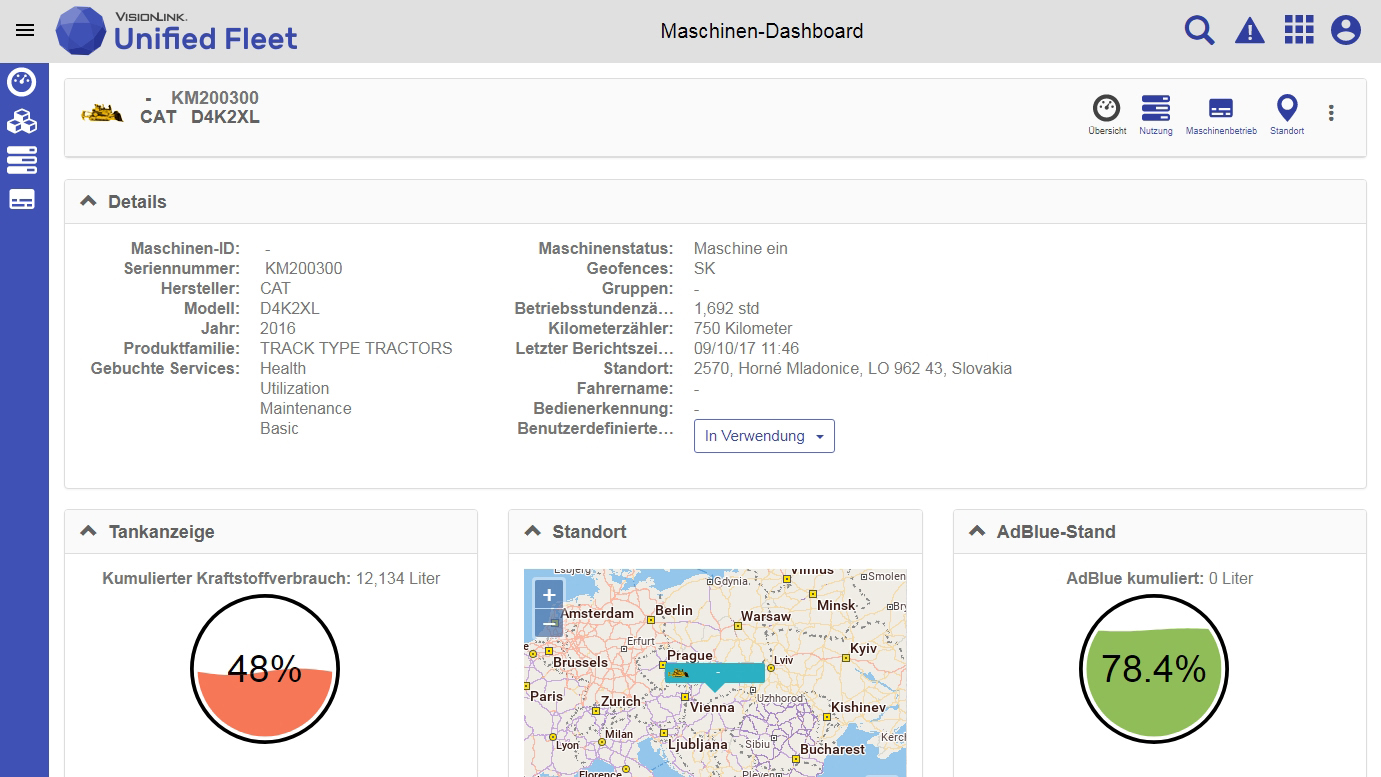Viewport: 1381px width, 777px height.
Task: Switch to the Standort view in header
Action: click(1287, 115)
